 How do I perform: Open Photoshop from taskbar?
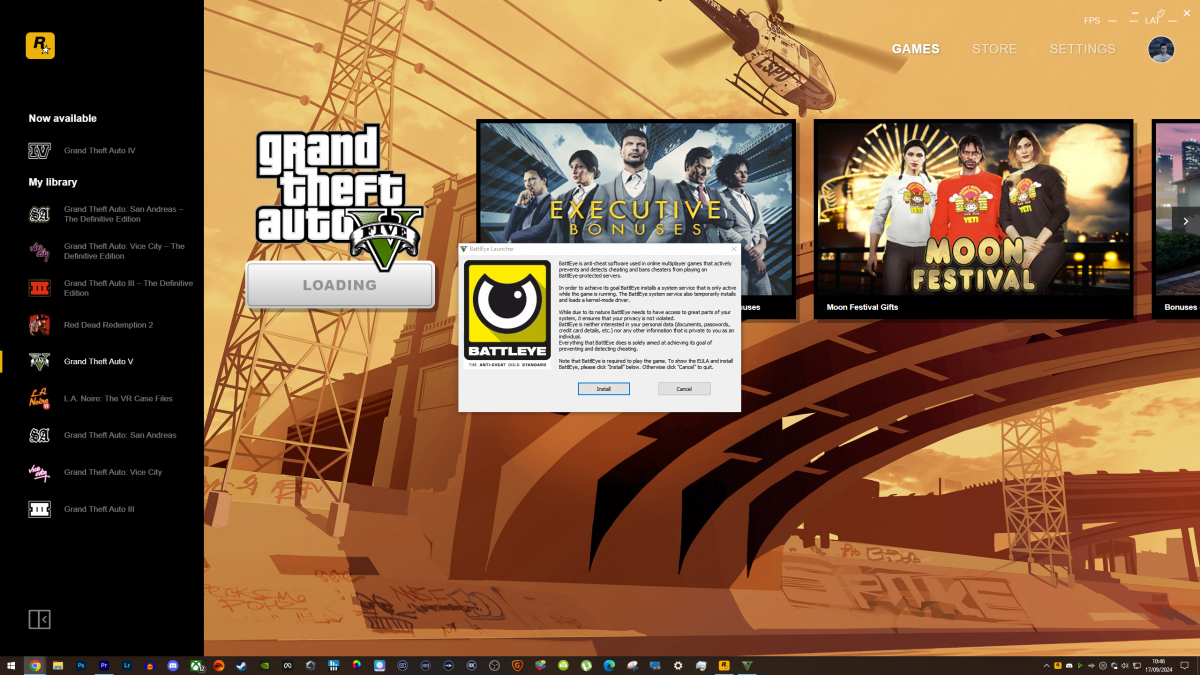click(81, 665)
